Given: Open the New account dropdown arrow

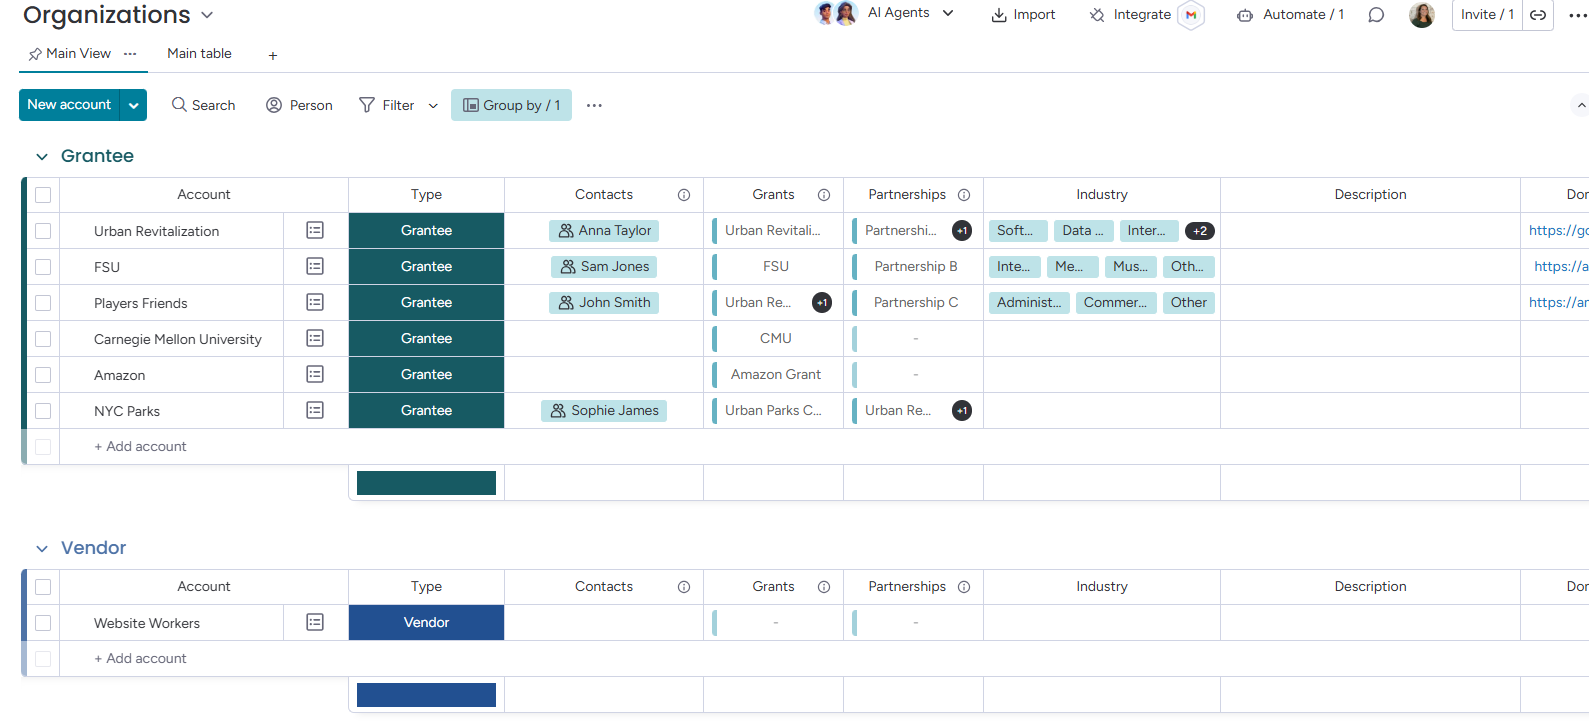Looking at the screenshot, I should coord(134,105).
